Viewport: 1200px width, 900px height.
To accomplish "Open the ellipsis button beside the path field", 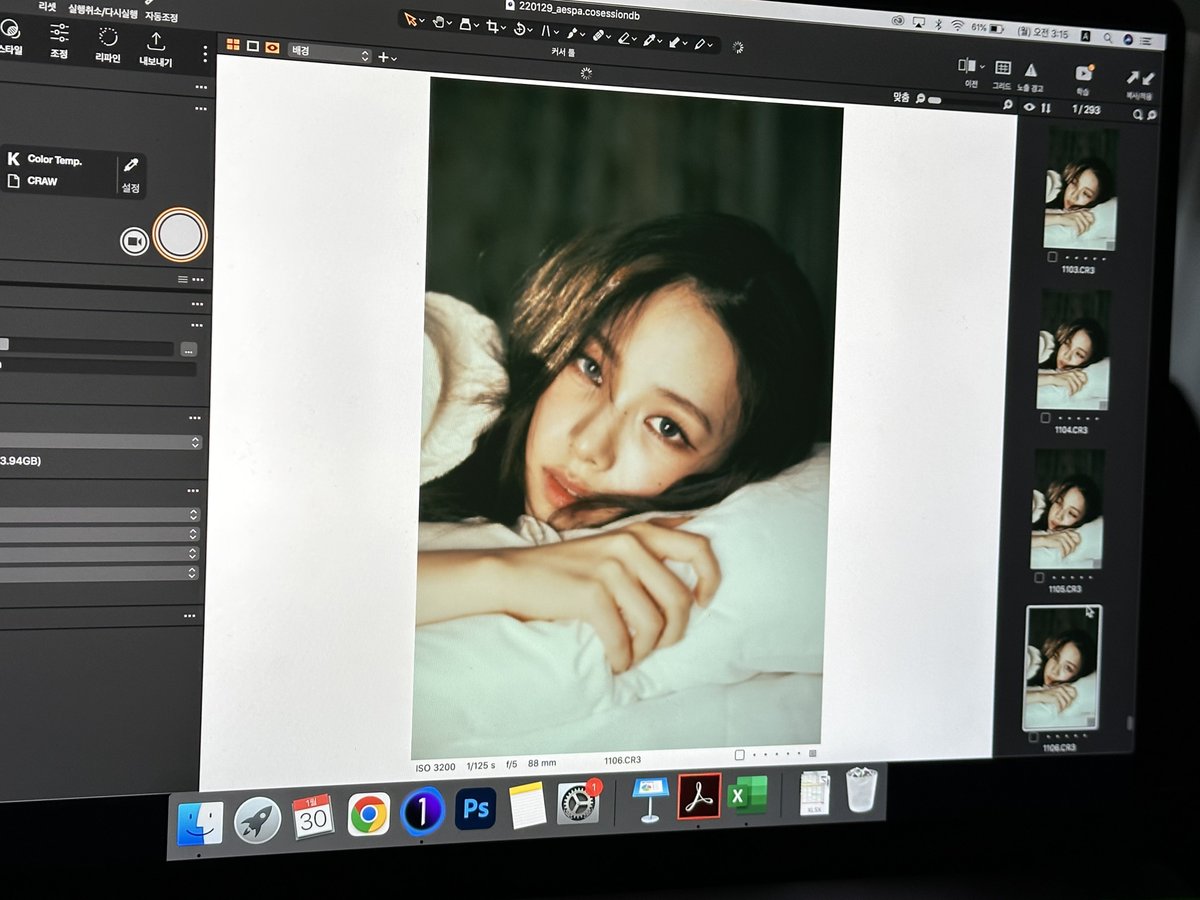I will click(188, 349).
